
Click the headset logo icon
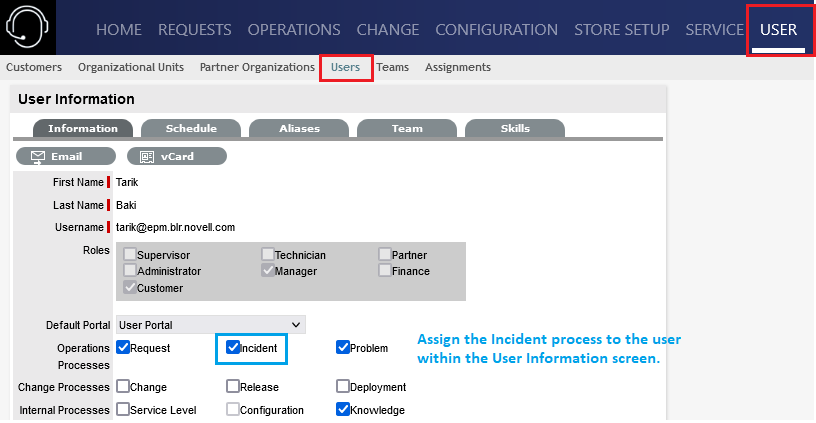(28, 27)
